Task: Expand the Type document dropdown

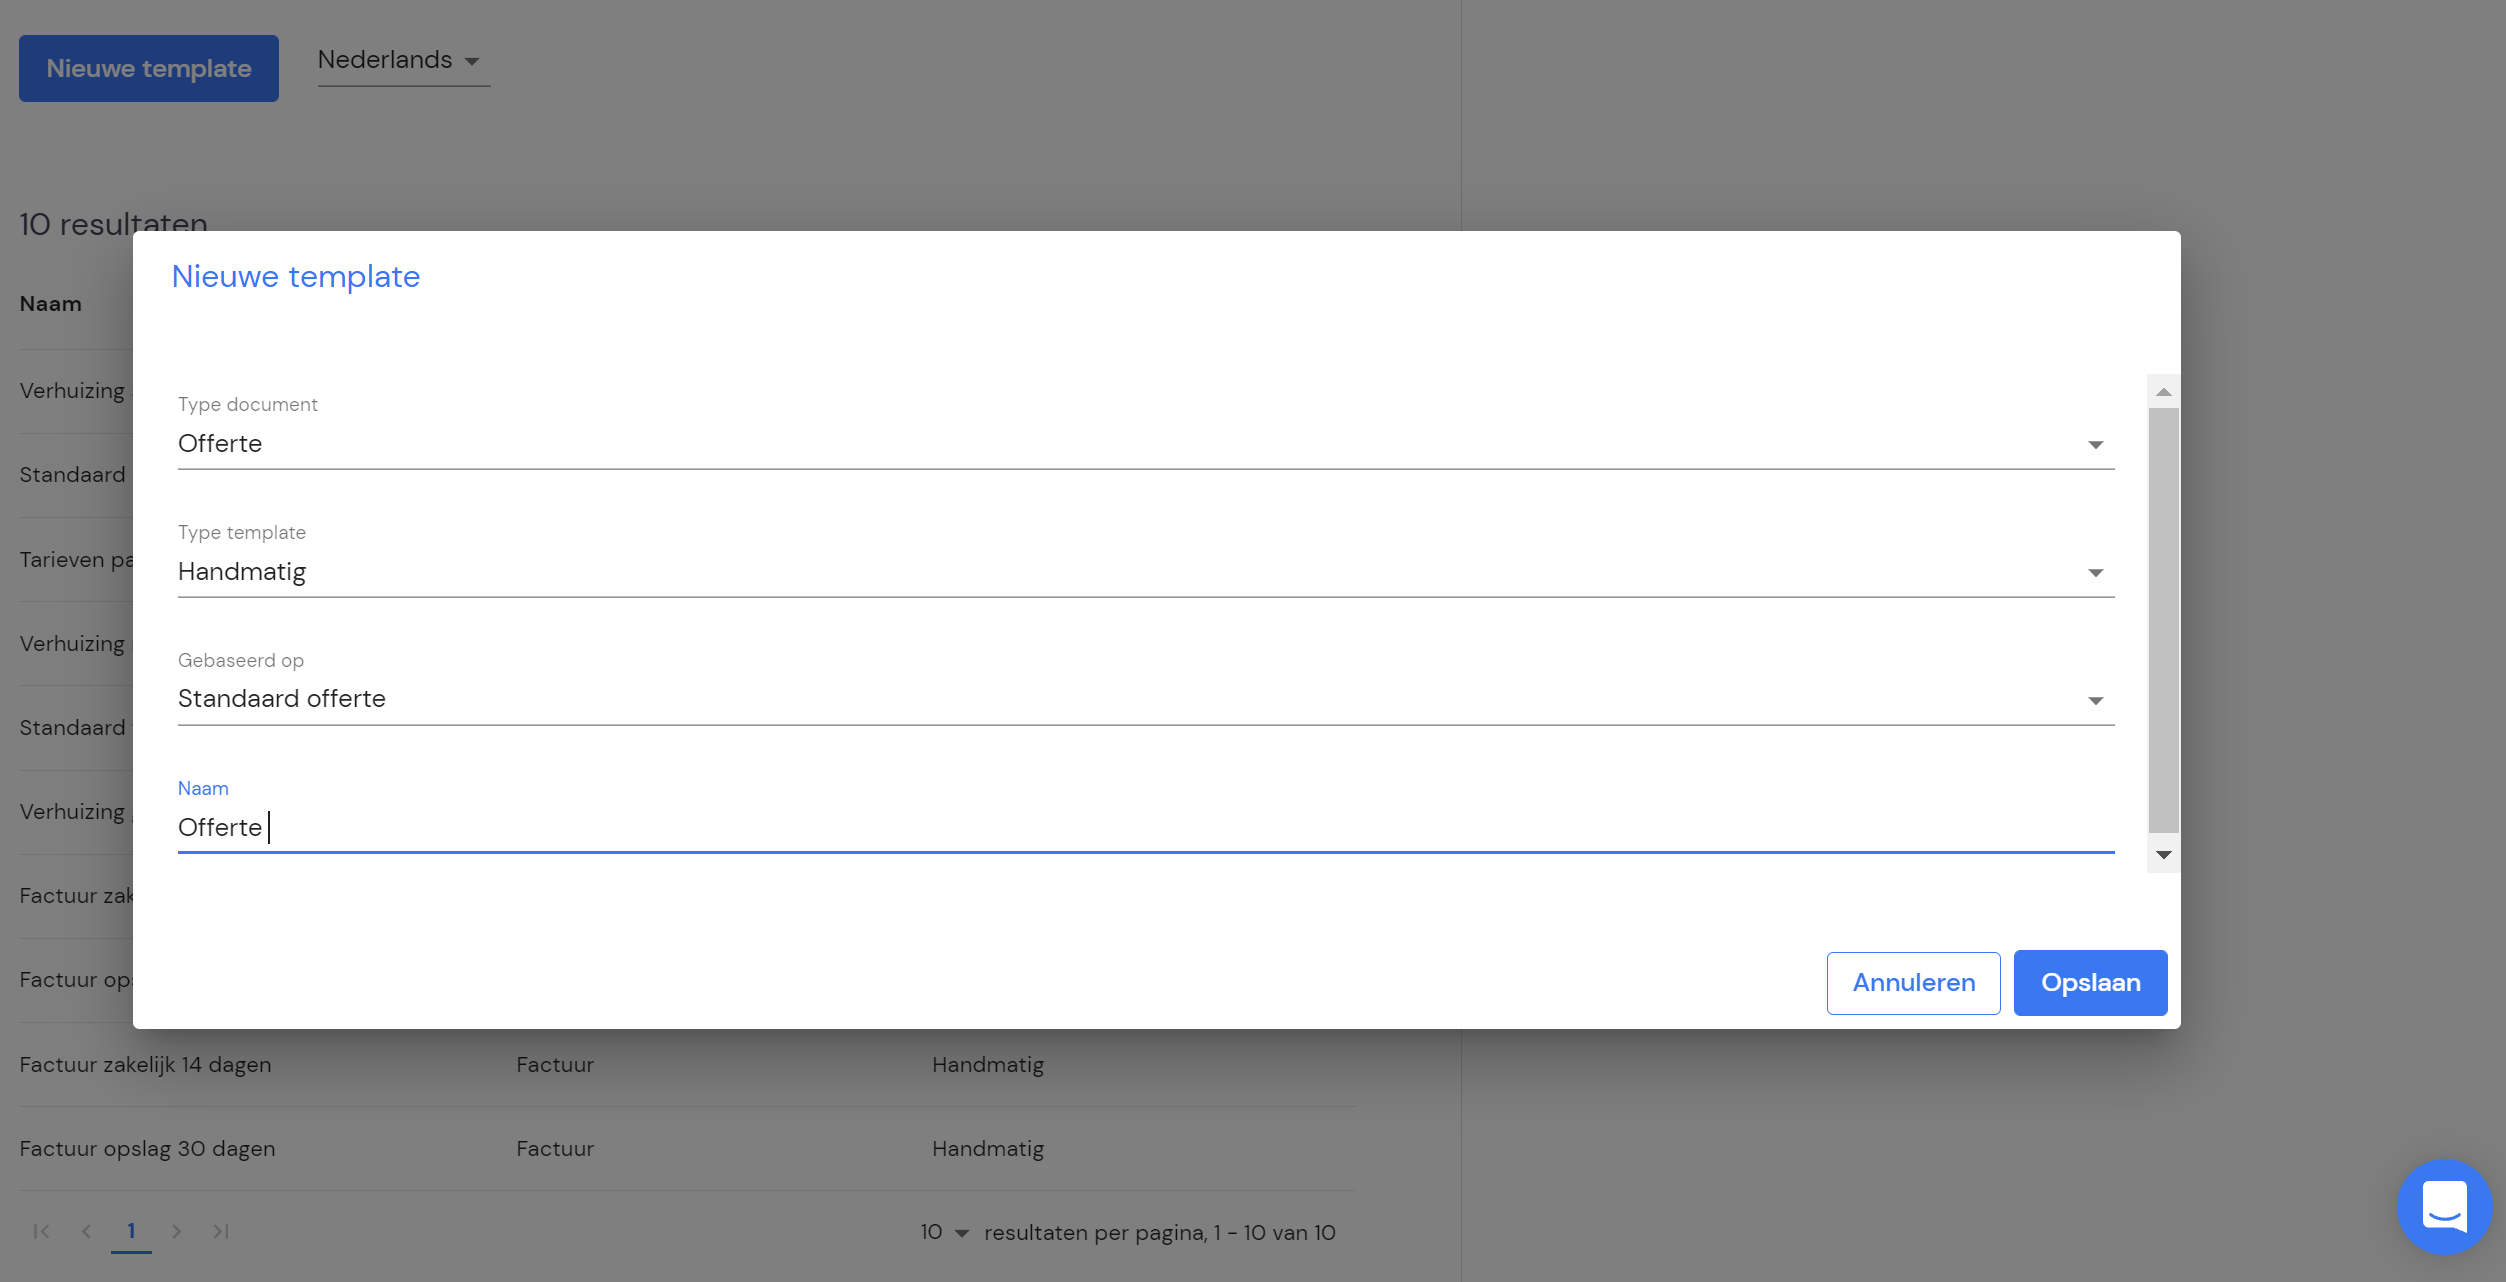Action: (1146, 444)
